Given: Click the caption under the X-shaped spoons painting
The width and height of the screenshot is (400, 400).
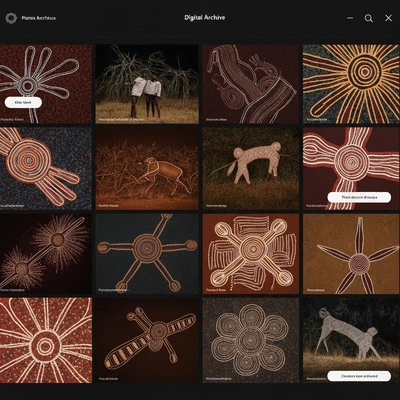Looking at the screenshot, I should (x=216, y=290).
